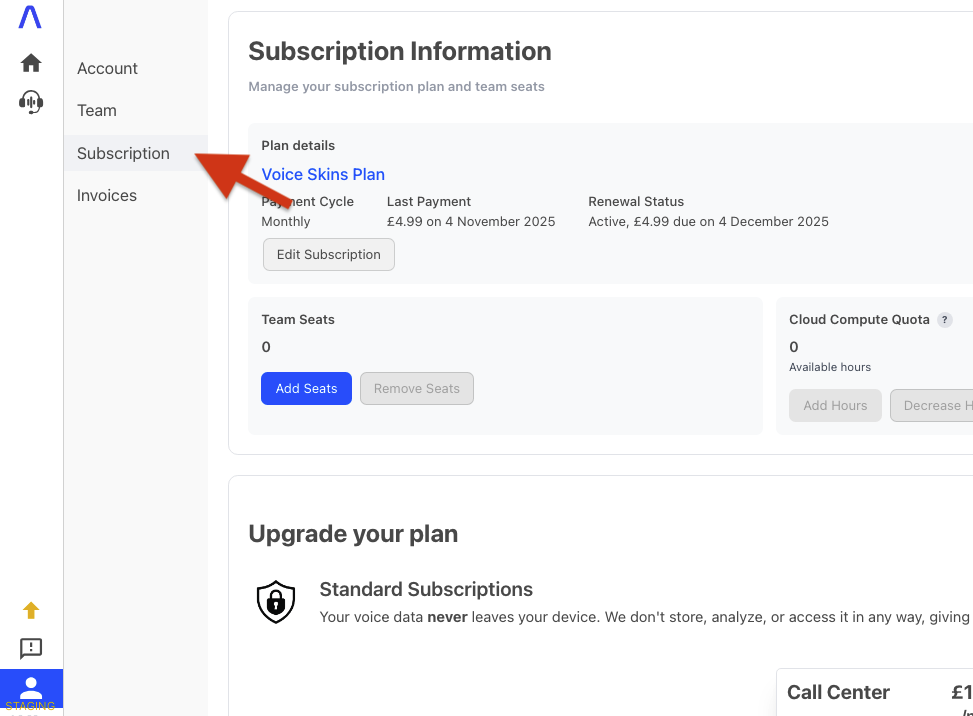Select the headset voice tools icon
Screen dimensions: 973x716
click(x=30, y=101)
